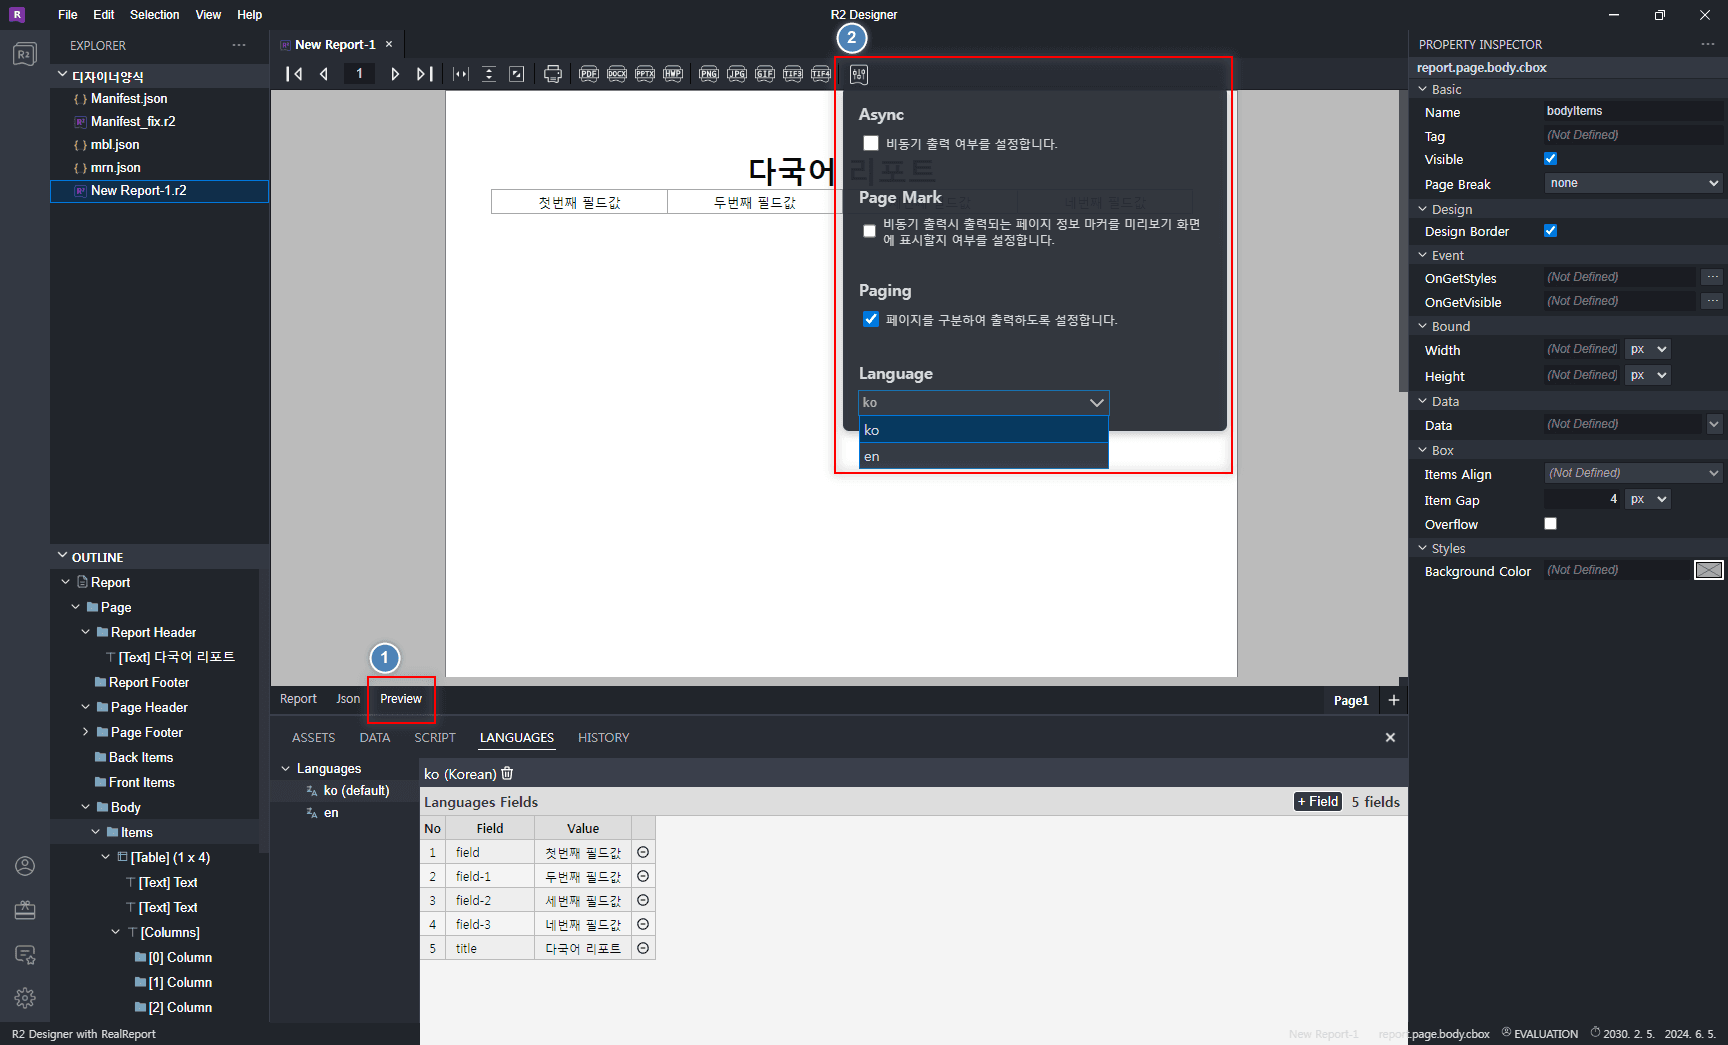This screenshot has width=1728, height=1045.
Task: Export report as JPG image
Action: (737, 74)
